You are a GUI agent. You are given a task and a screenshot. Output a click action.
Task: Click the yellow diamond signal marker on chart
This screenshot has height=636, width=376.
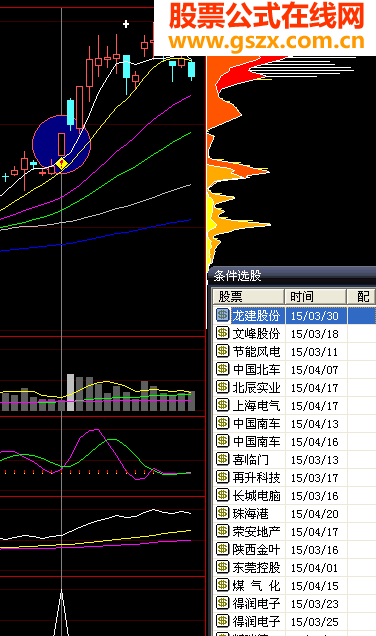[x=61, y=164]
